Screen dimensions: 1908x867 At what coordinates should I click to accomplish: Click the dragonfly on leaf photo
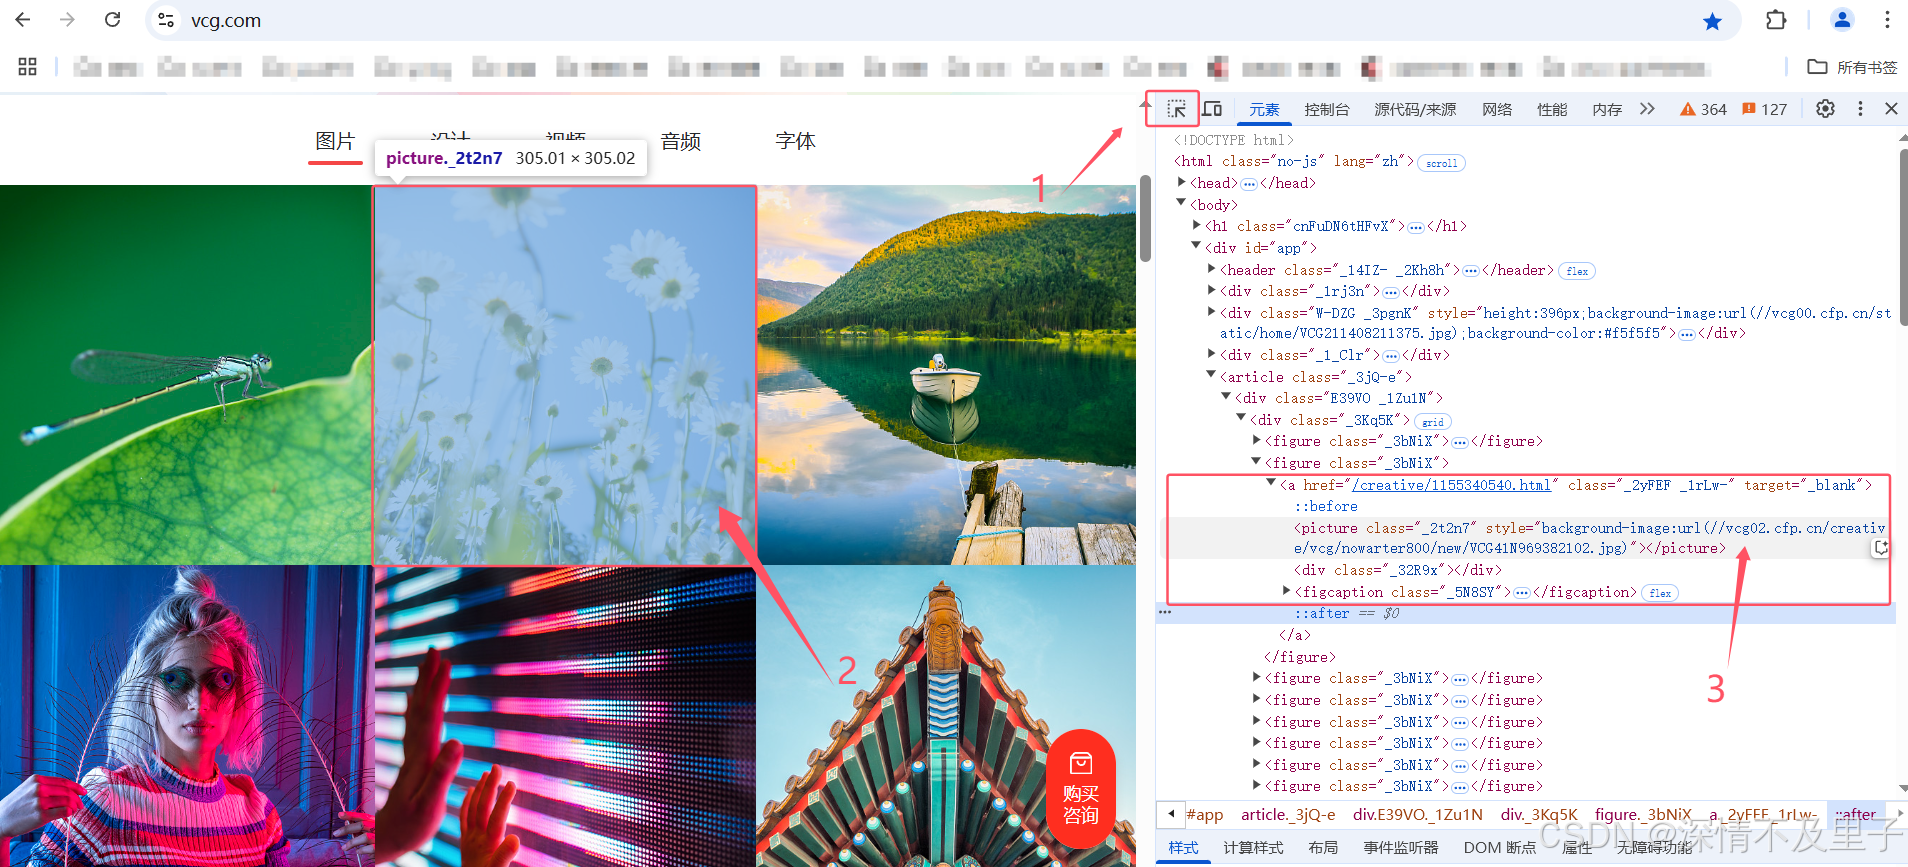pyautogui.click(x=186, y=375)
